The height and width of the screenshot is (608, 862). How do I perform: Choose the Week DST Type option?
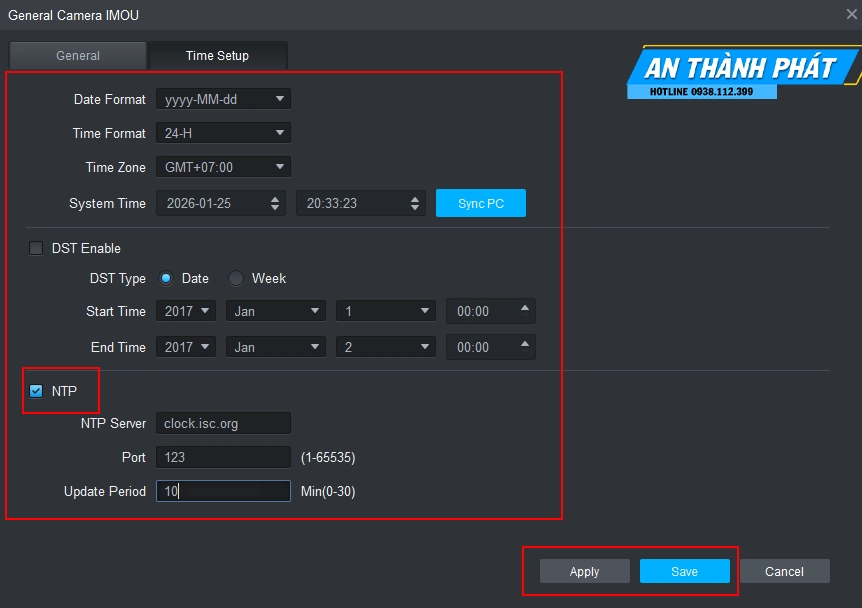click(236, 279)
